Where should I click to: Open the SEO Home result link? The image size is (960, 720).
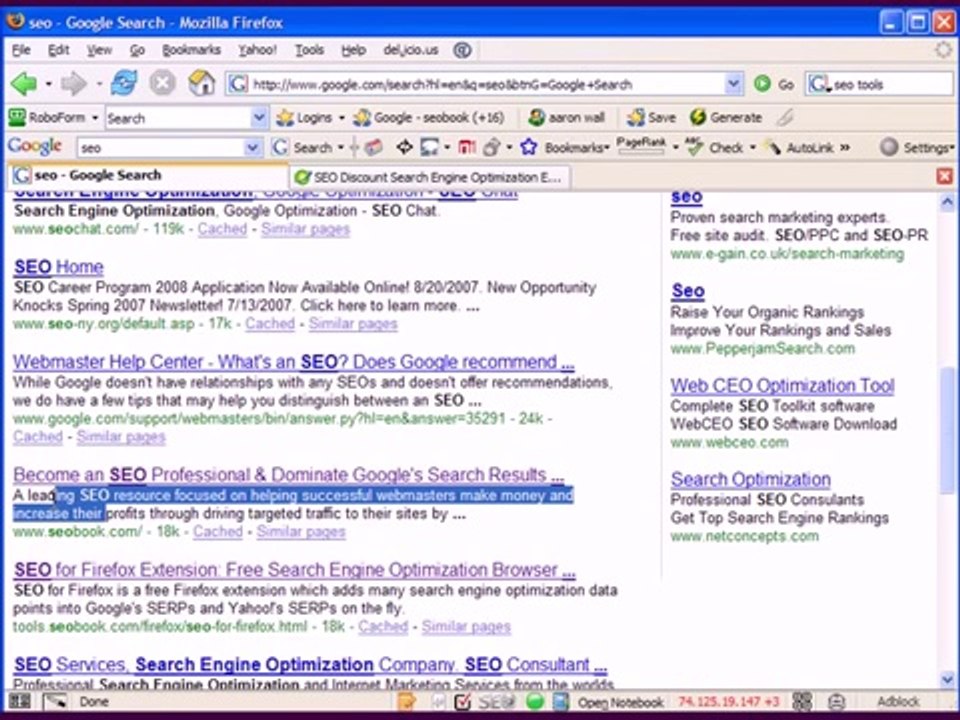coord(59,267)
